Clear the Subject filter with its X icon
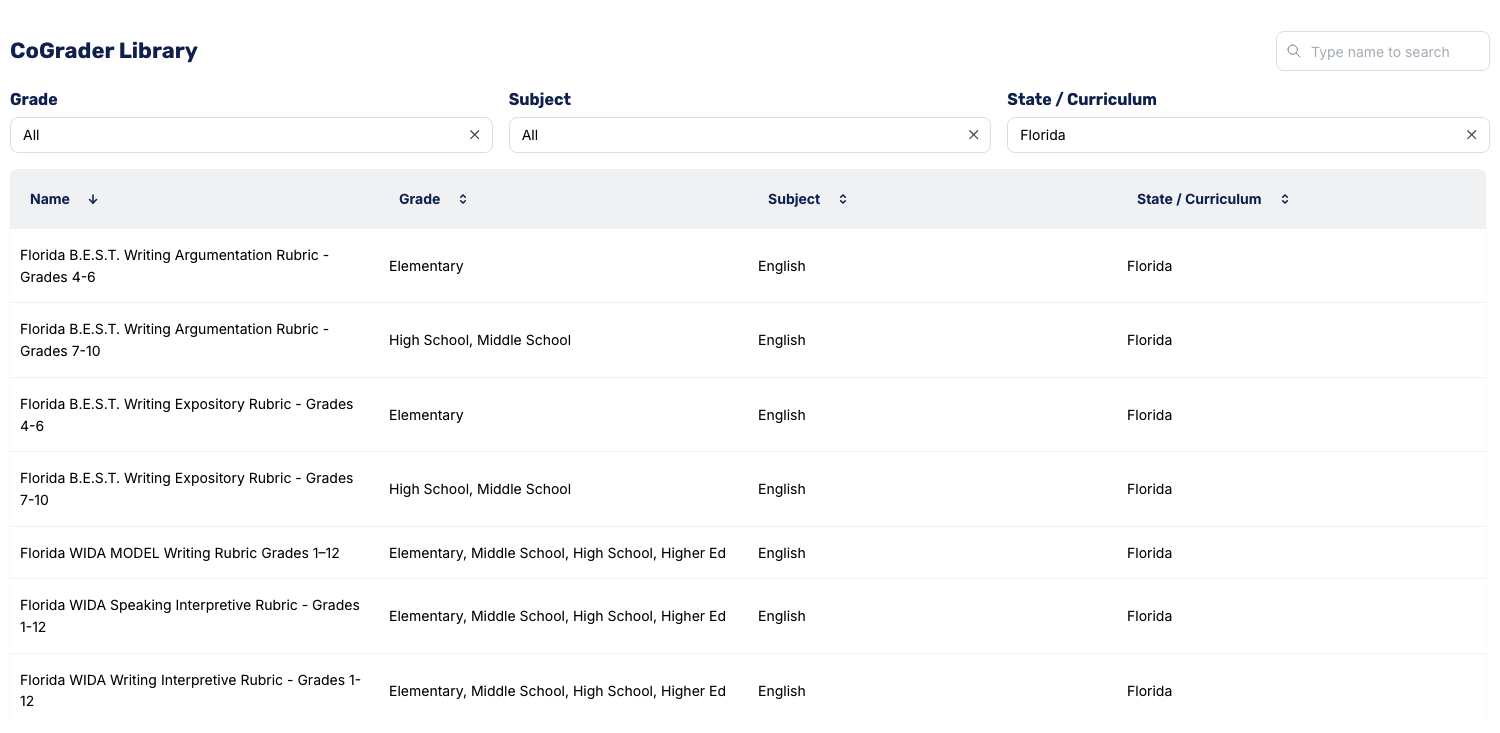Viewport: 1500px width, 733px height. 973,134
